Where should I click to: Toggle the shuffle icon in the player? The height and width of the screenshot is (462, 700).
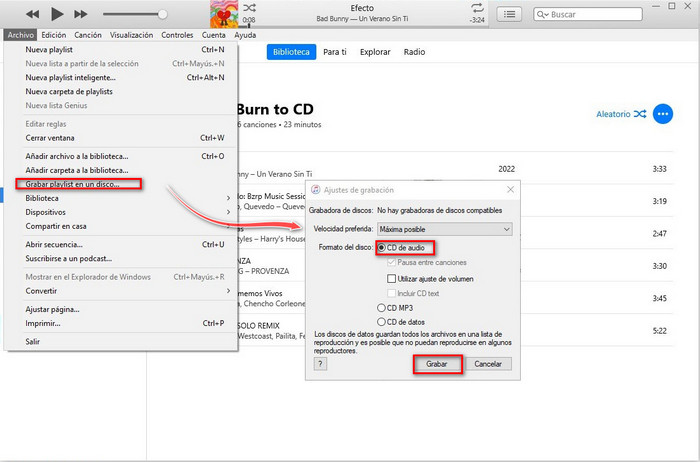pyautogui.click(x=250, y=8)
